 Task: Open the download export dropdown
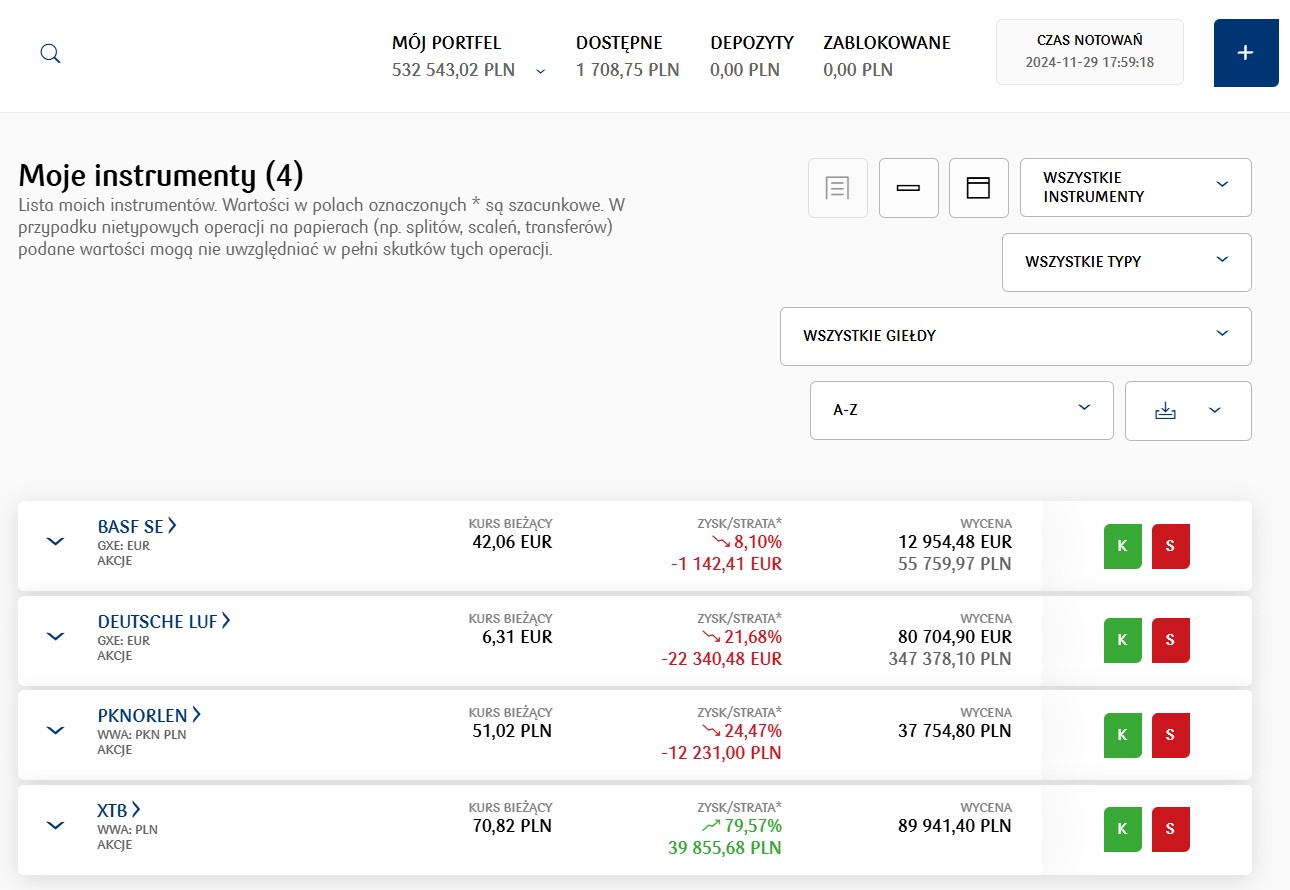click(1188, 410)
